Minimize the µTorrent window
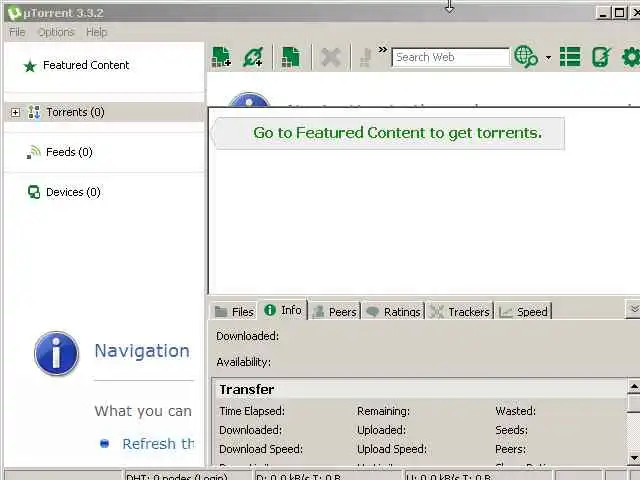The height and width of the screenshot is (480, 640). point(603,13)
